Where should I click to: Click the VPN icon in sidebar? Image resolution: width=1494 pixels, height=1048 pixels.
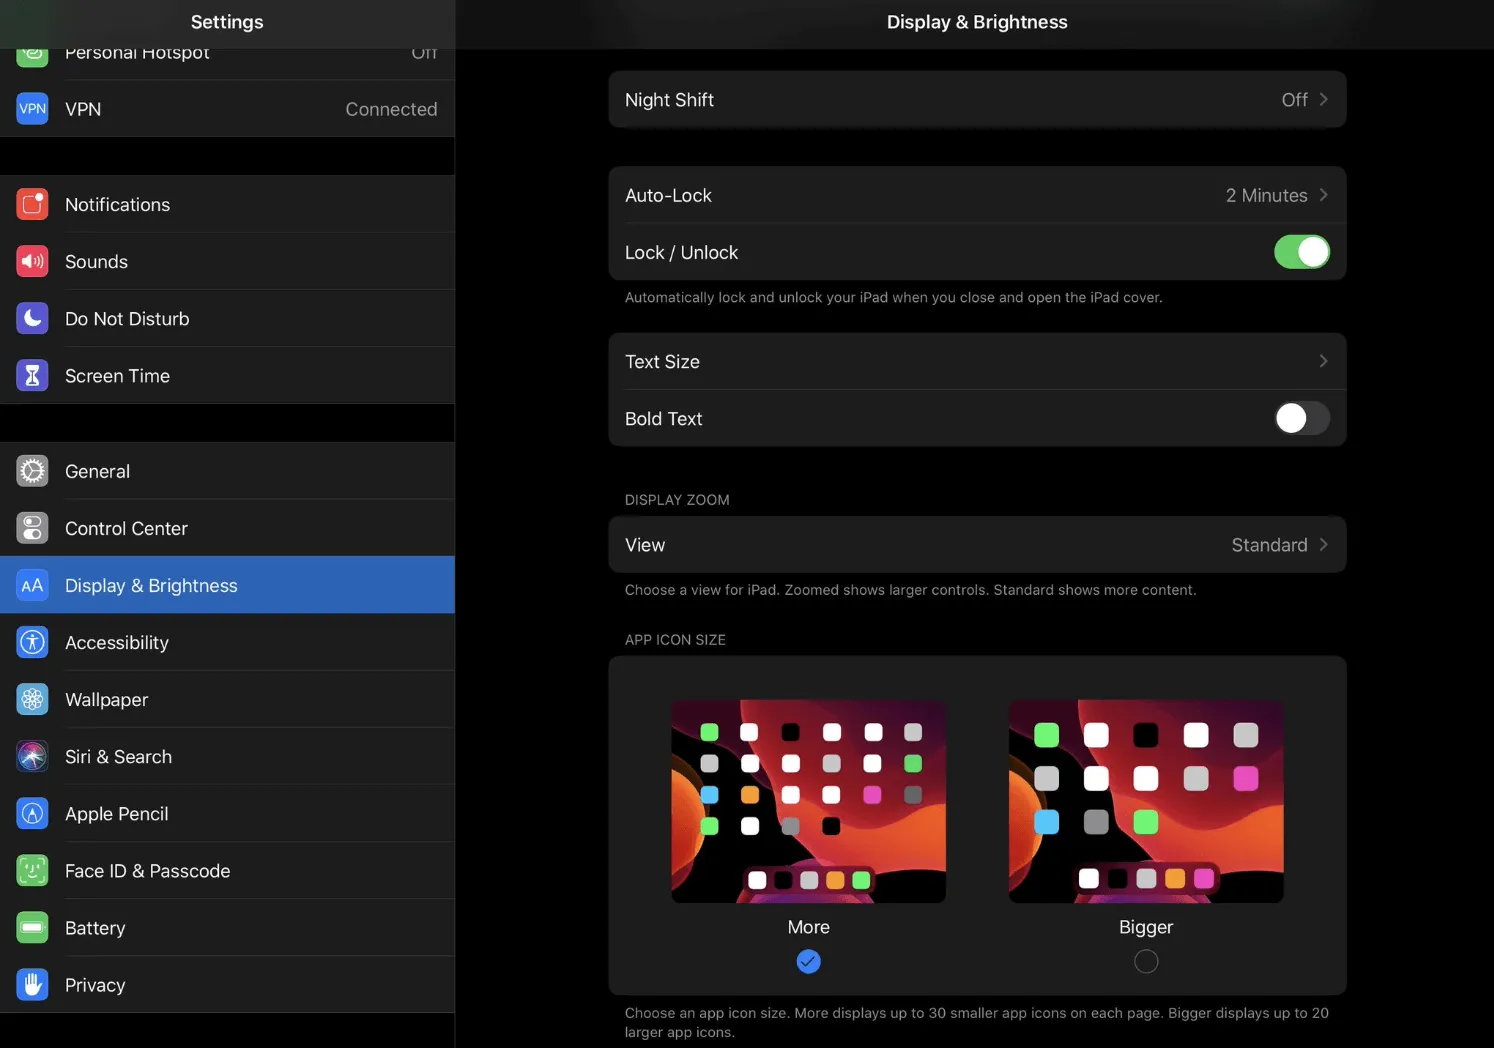coord(32,109)
